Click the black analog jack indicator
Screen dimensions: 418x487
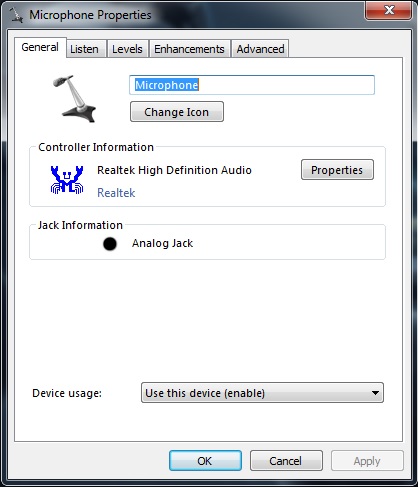point(110,244)
